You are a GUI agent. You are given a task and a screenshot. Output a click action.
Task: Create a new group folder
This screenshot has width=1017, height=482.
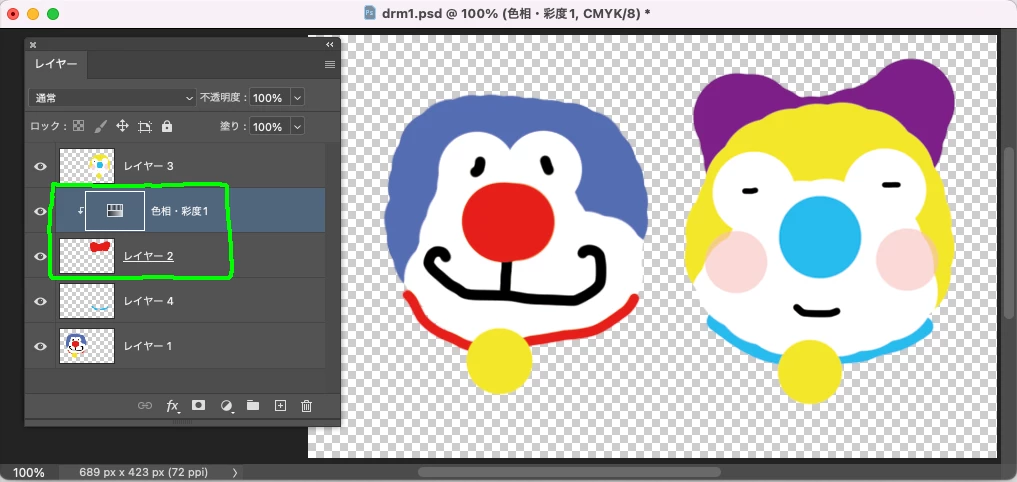253,405
